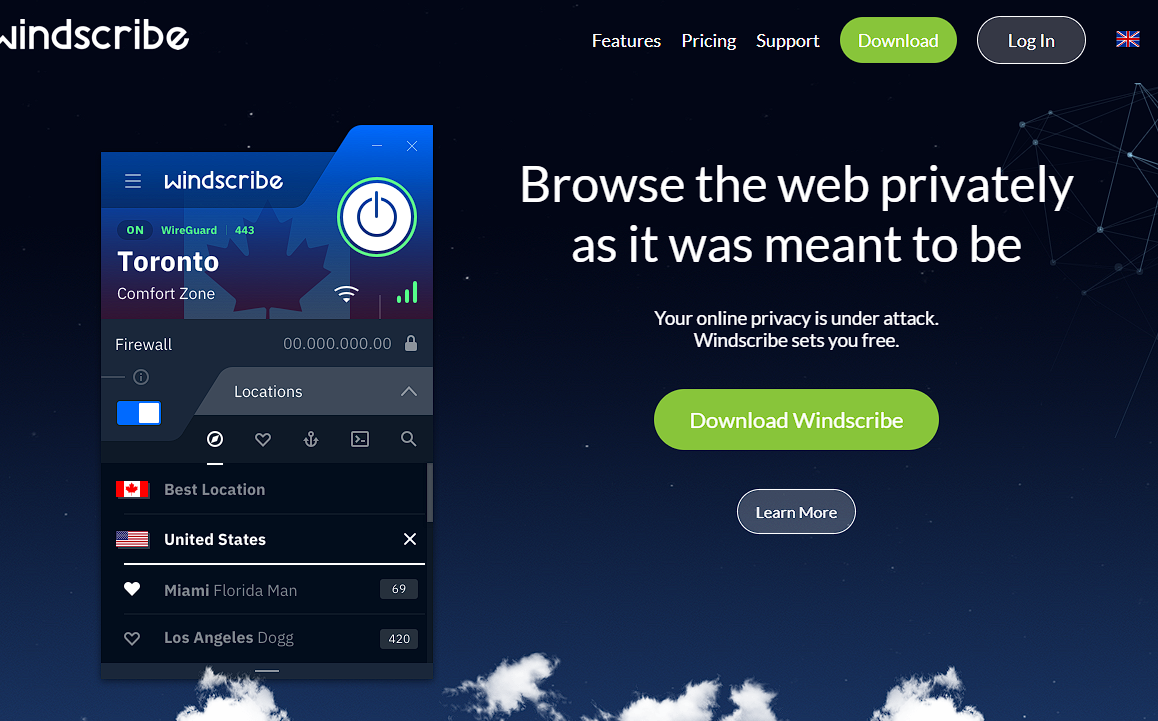Click the Download Windscribe button

(x=796, y=420)
